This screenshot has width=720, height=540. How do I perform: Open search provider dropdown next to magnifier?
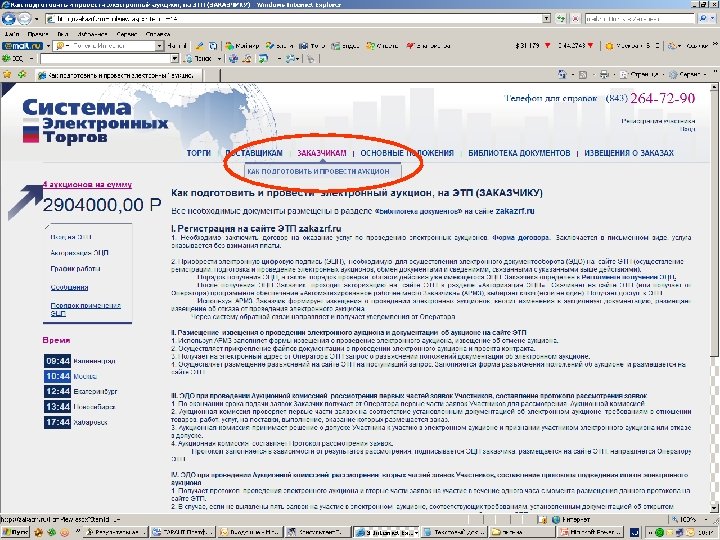click(714, 19)
